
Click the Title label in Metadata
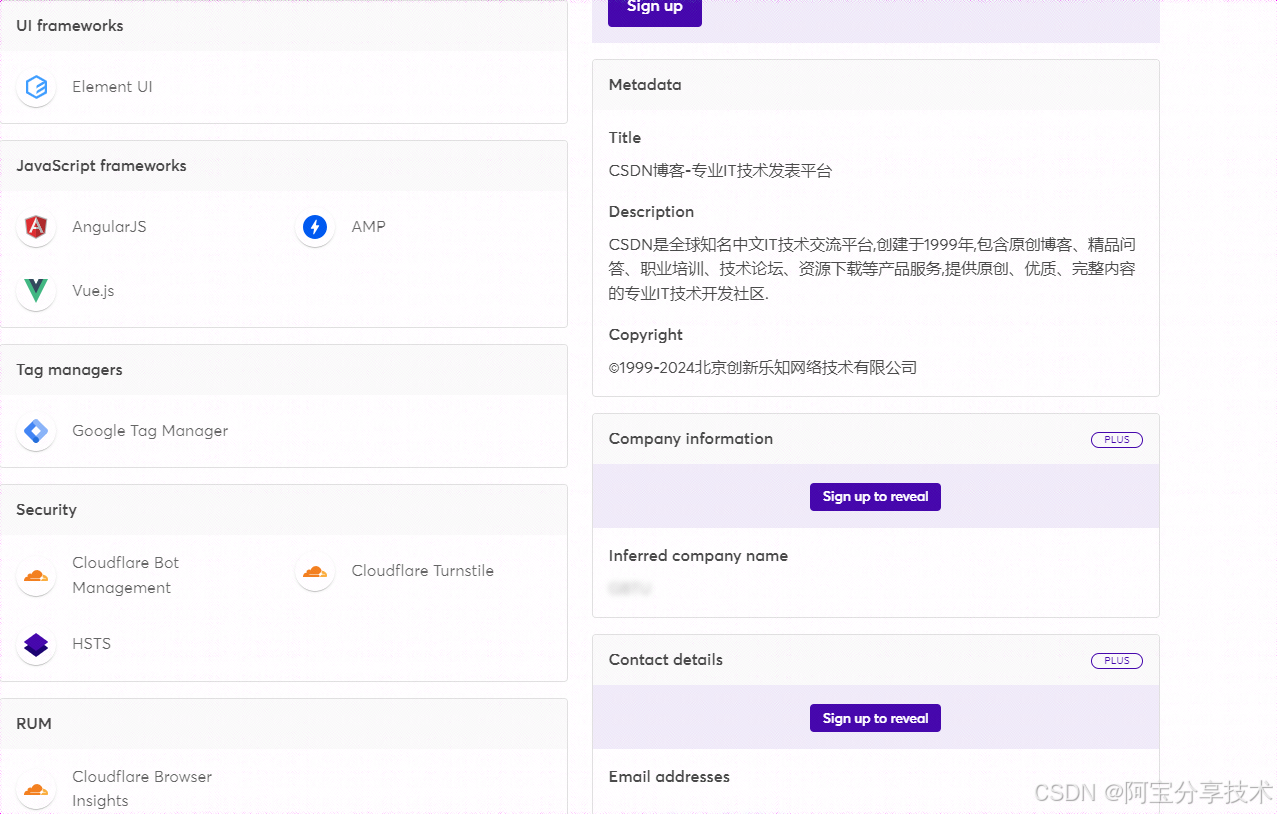point(625,138)
